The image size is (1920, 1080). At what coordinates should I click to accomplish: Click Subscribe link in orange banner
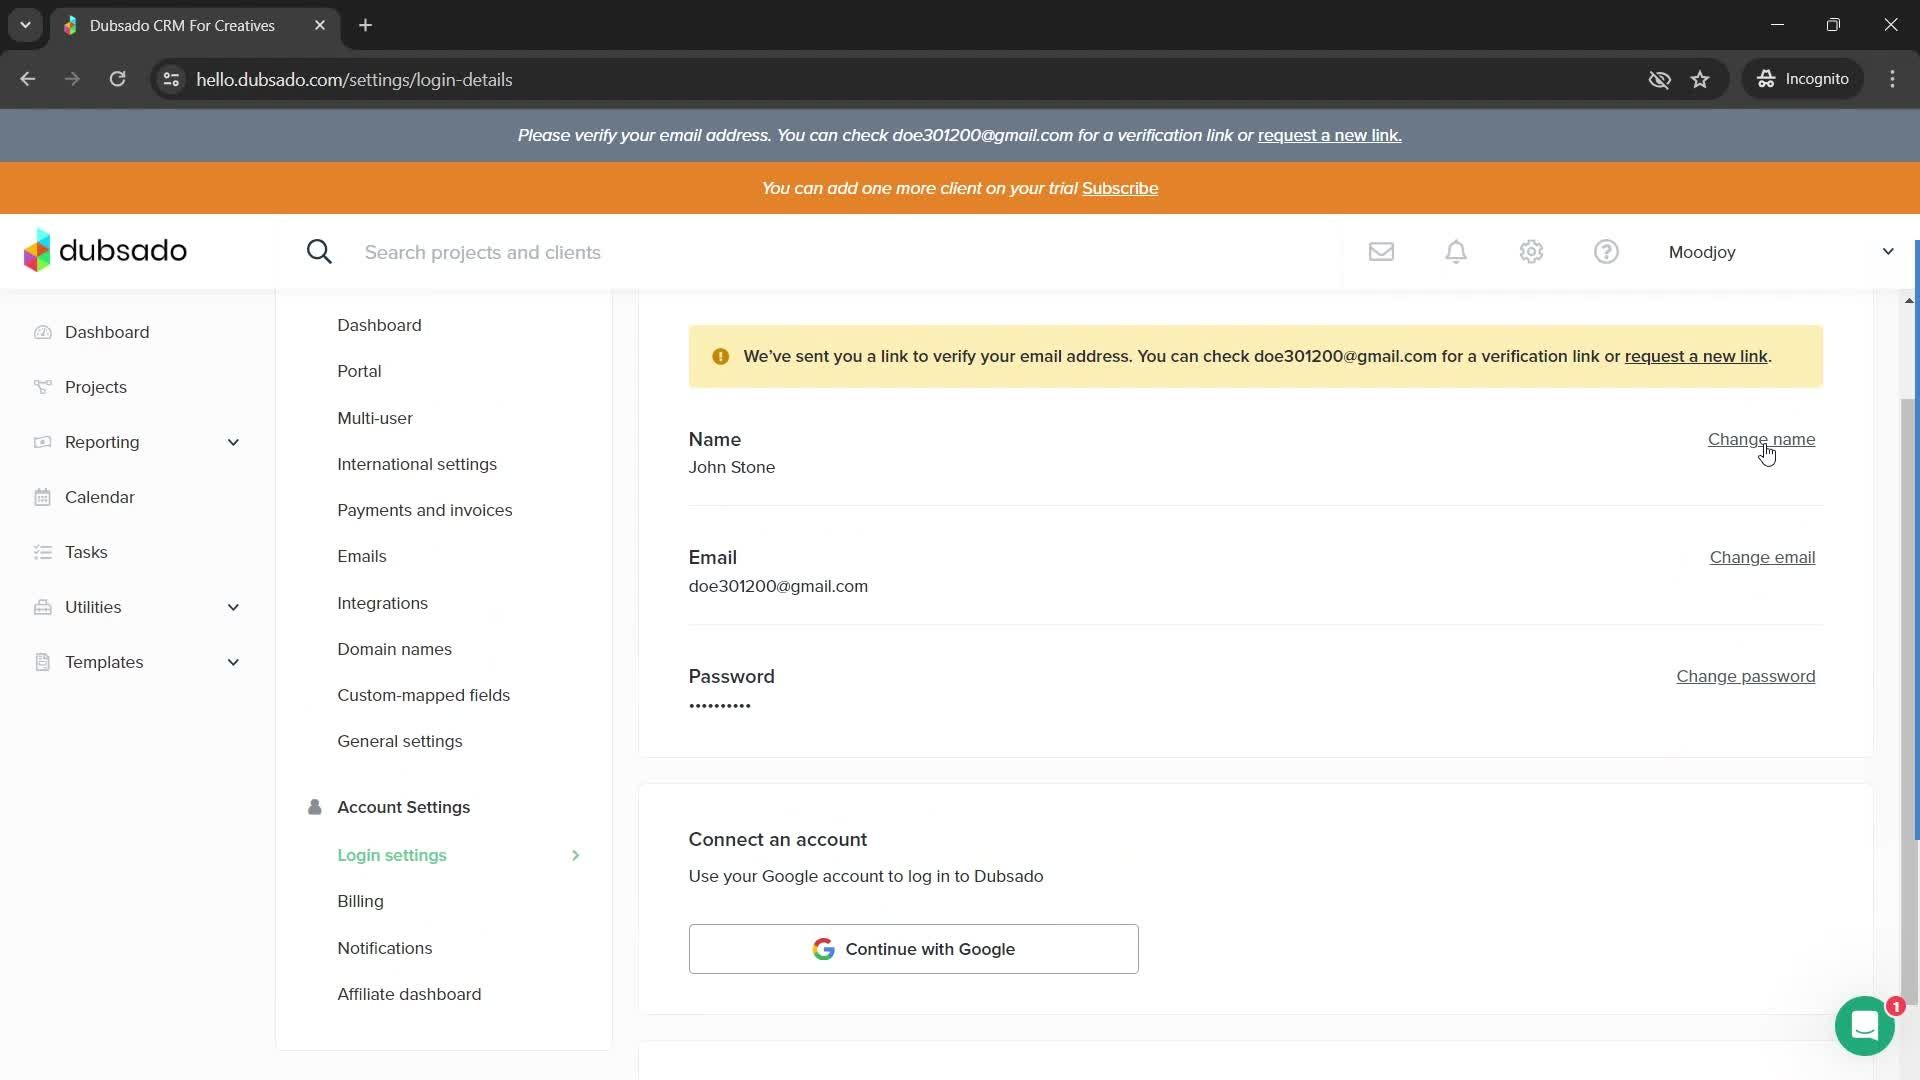point(1120,188)
